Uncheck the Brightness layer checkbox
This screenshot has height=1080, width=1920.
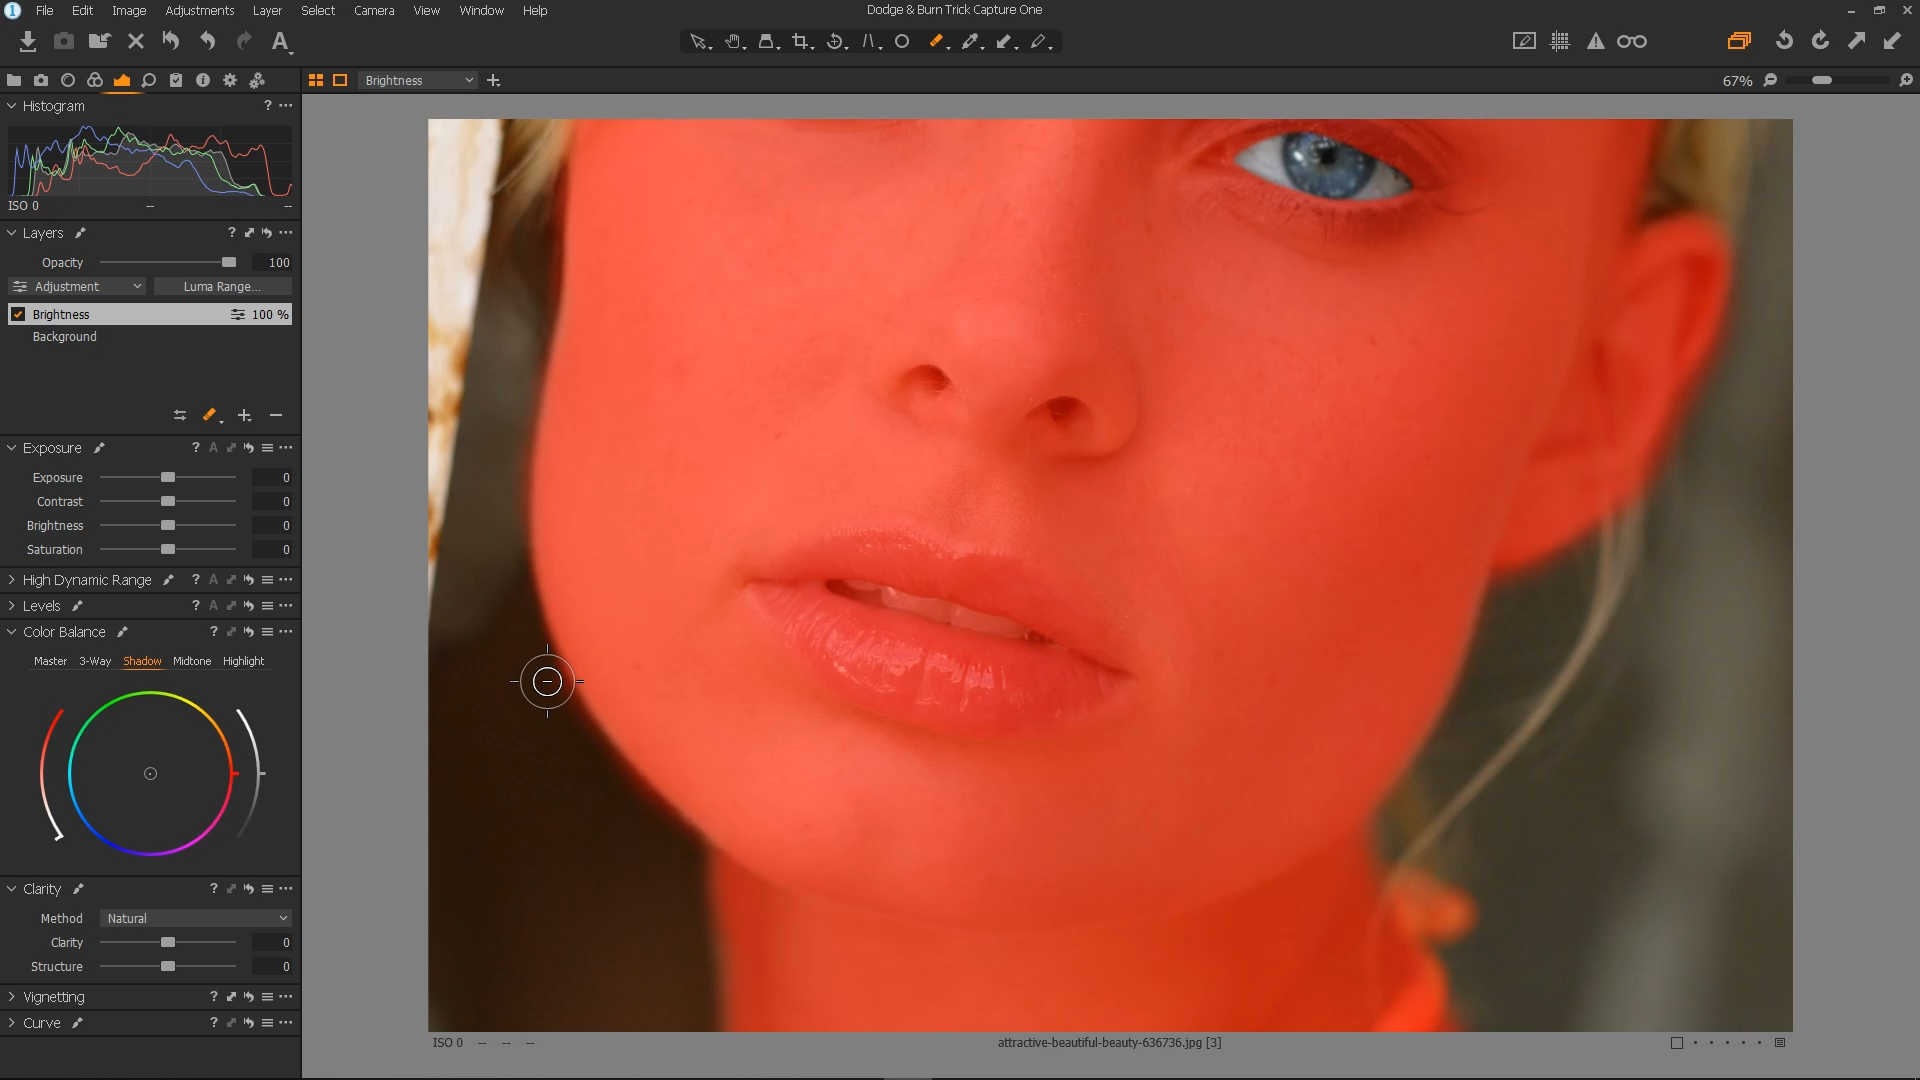click(18, 314)
